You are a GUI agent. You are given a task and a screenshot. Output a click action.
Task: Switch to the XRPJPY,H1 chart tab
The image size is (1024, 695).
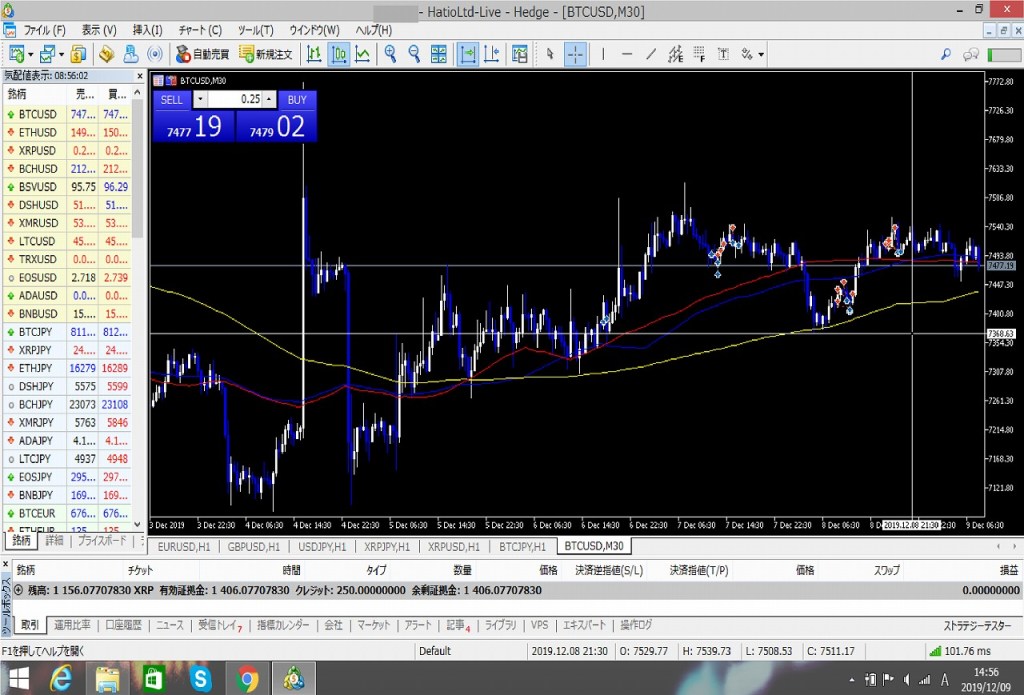[386, 547]
